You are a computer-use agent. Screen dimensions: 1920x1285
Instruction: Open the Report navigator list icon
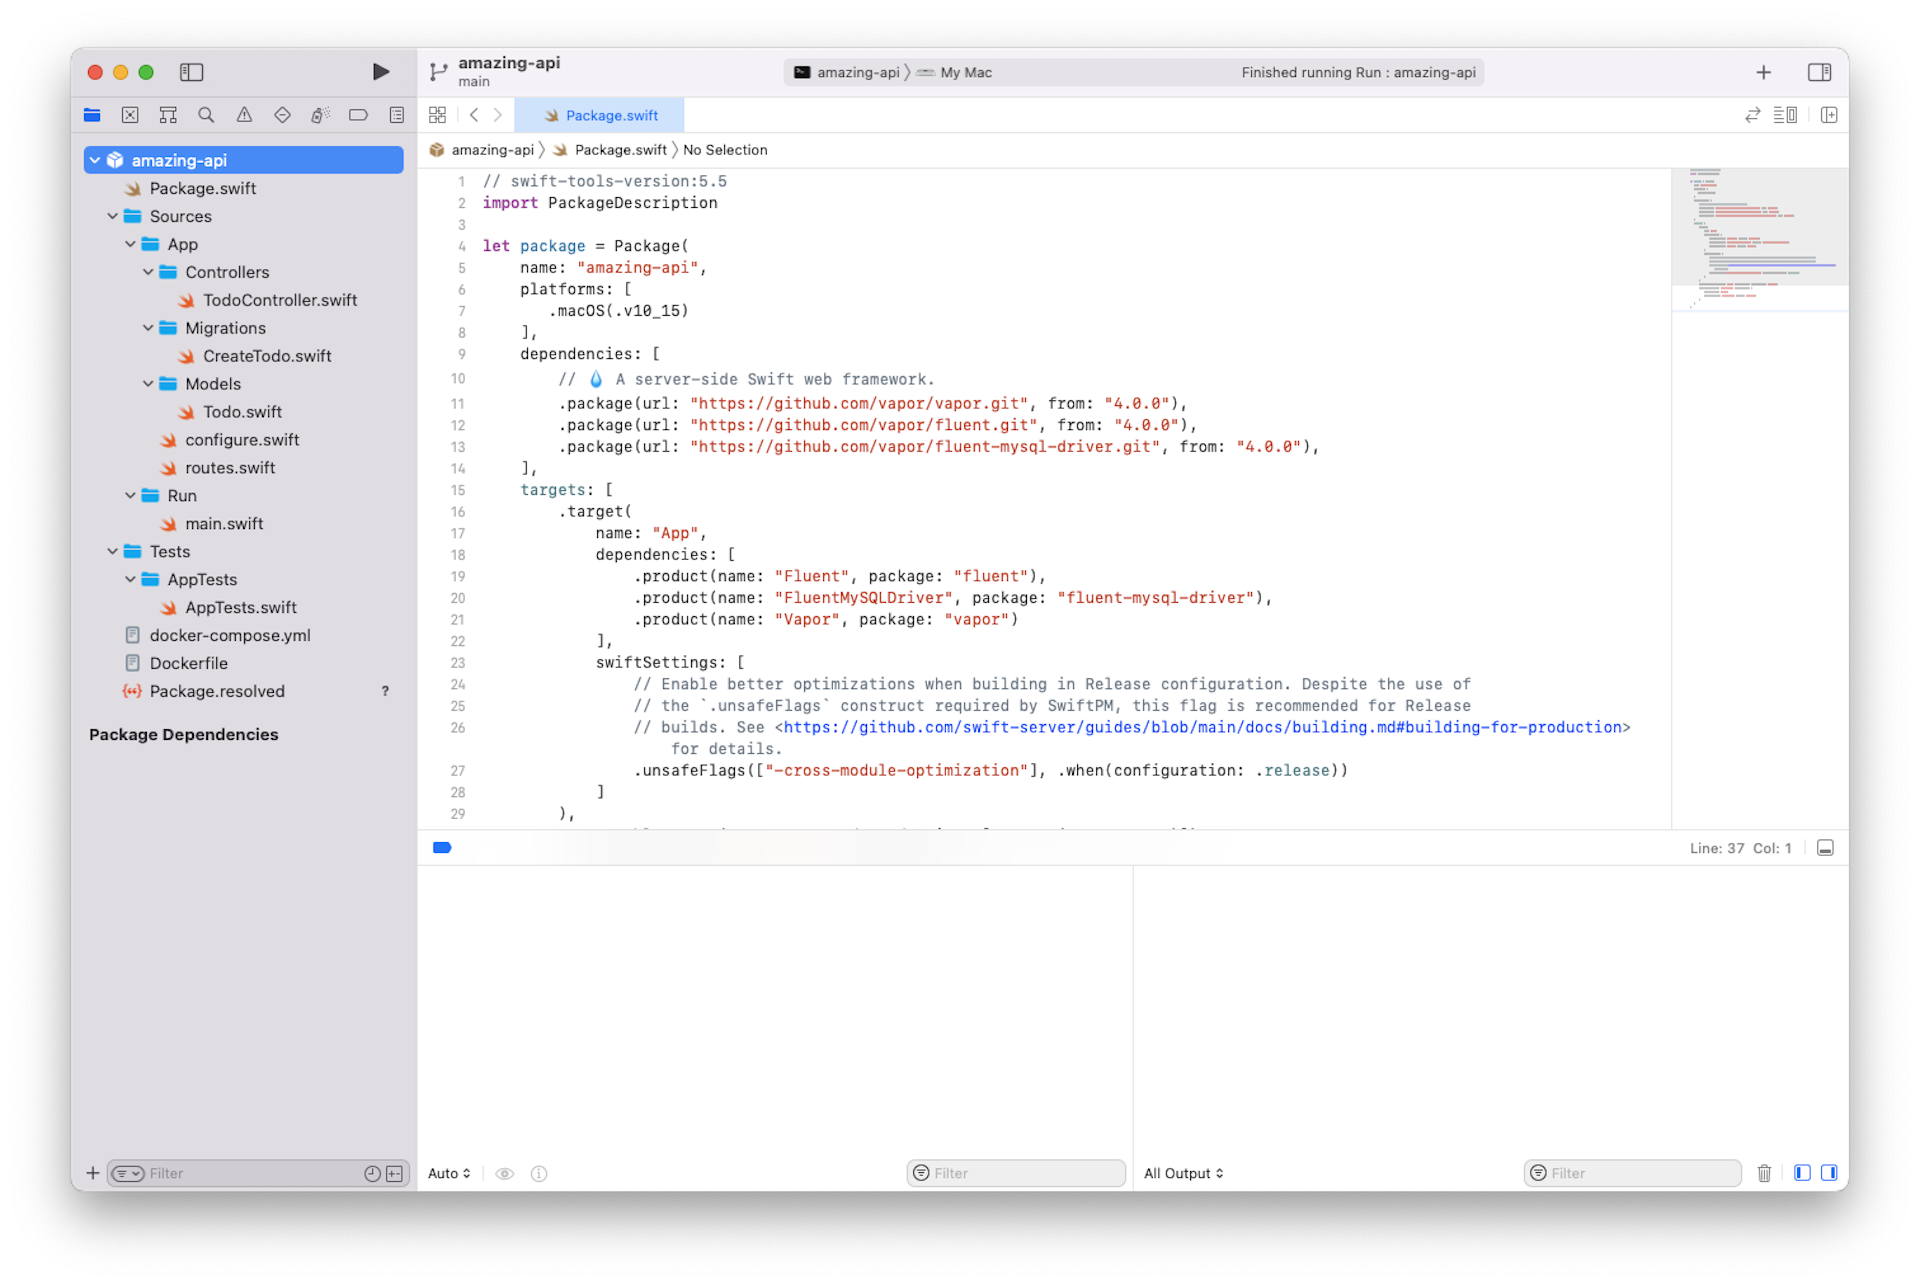pos(396,114)
